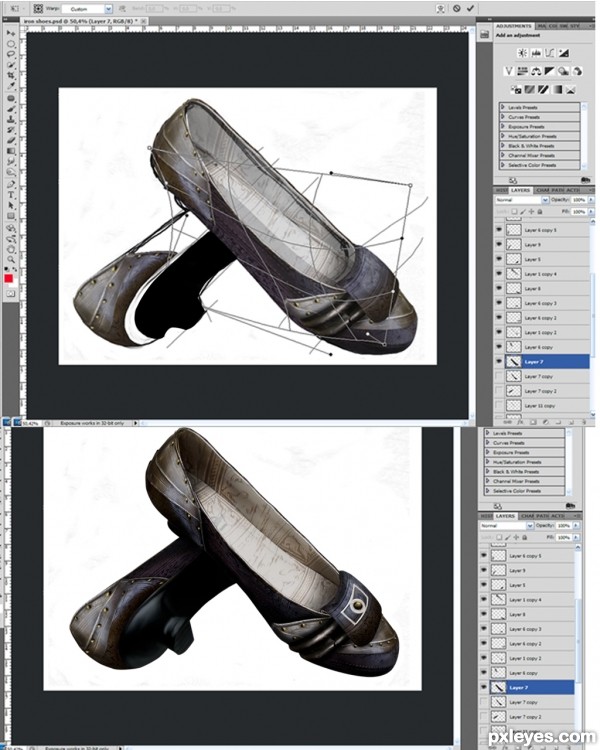
Task: Select the Quick Selection tool
Action: (x=11, y=65)
